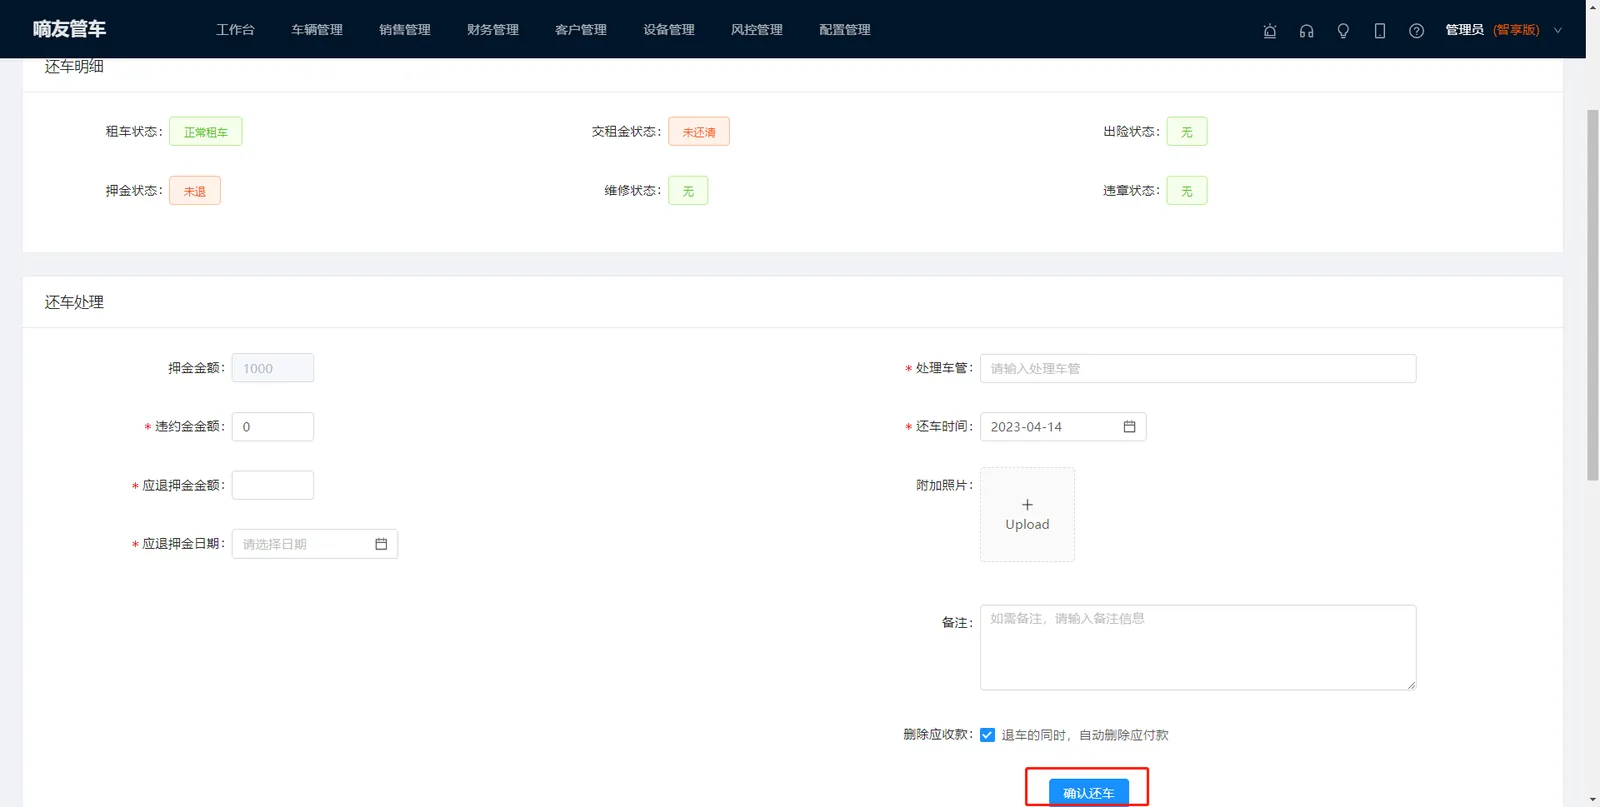Click the disabled 押金金额 field showing 1000
The image size is (1600, 807).
(273, 368)
